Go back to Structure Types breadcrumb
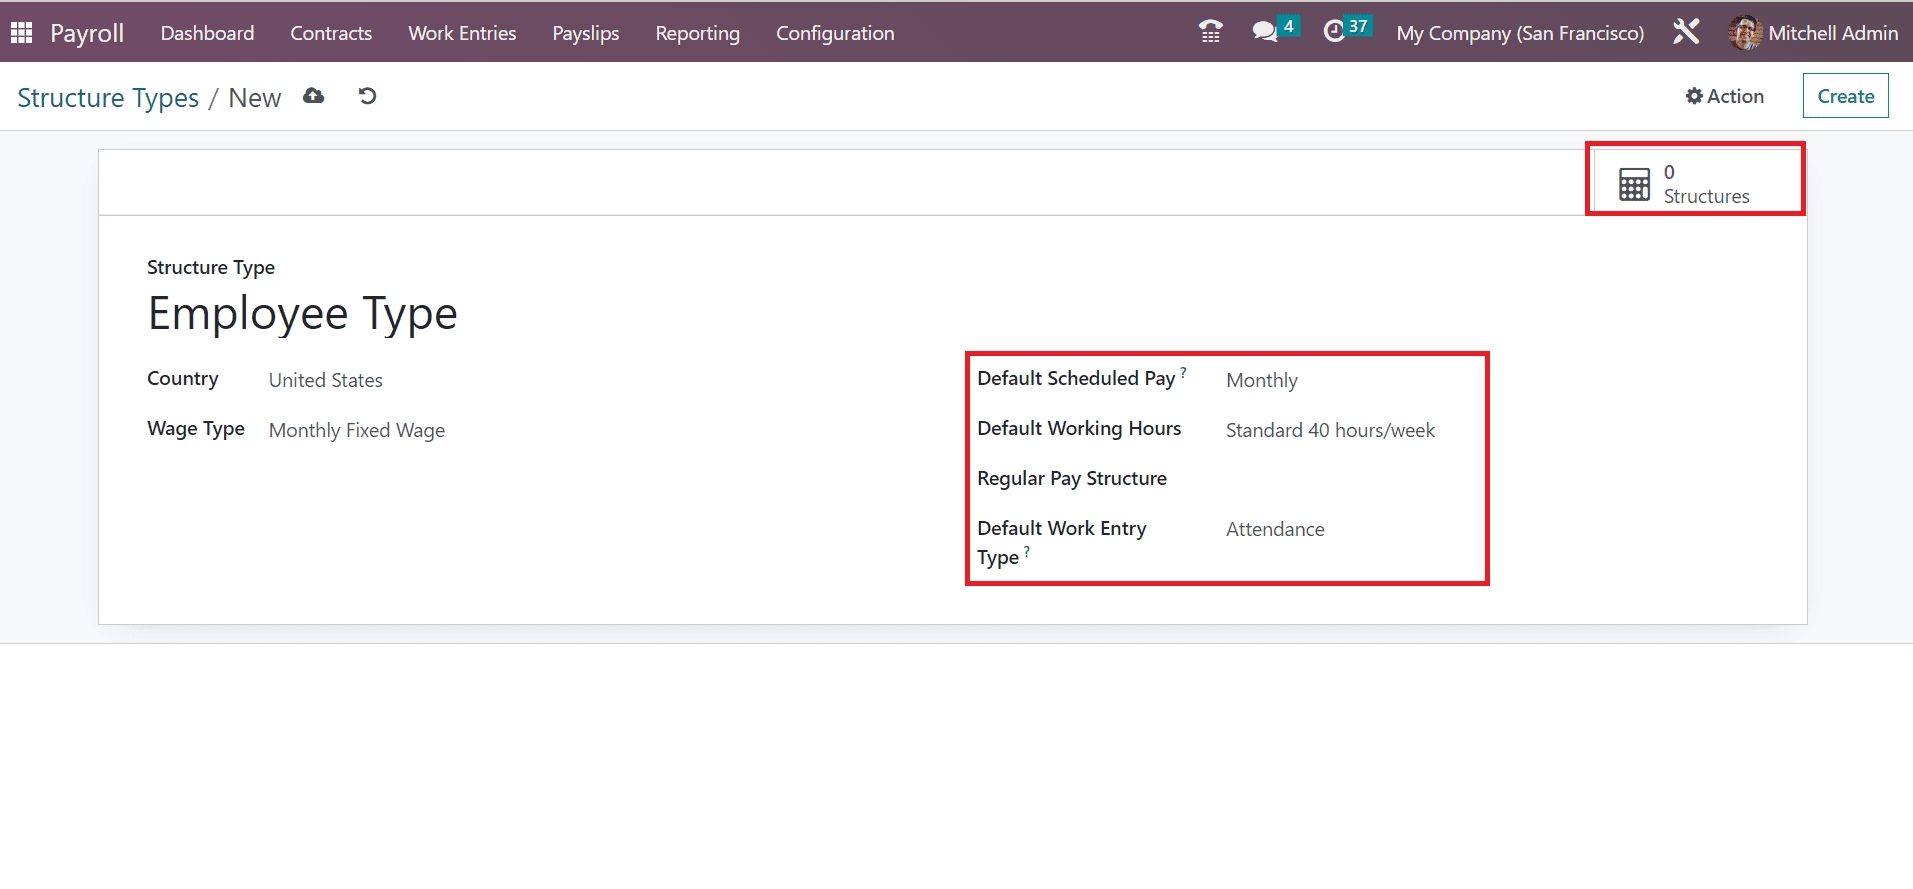This screenshot has height=889, width=1913. [x=108, y=98]
